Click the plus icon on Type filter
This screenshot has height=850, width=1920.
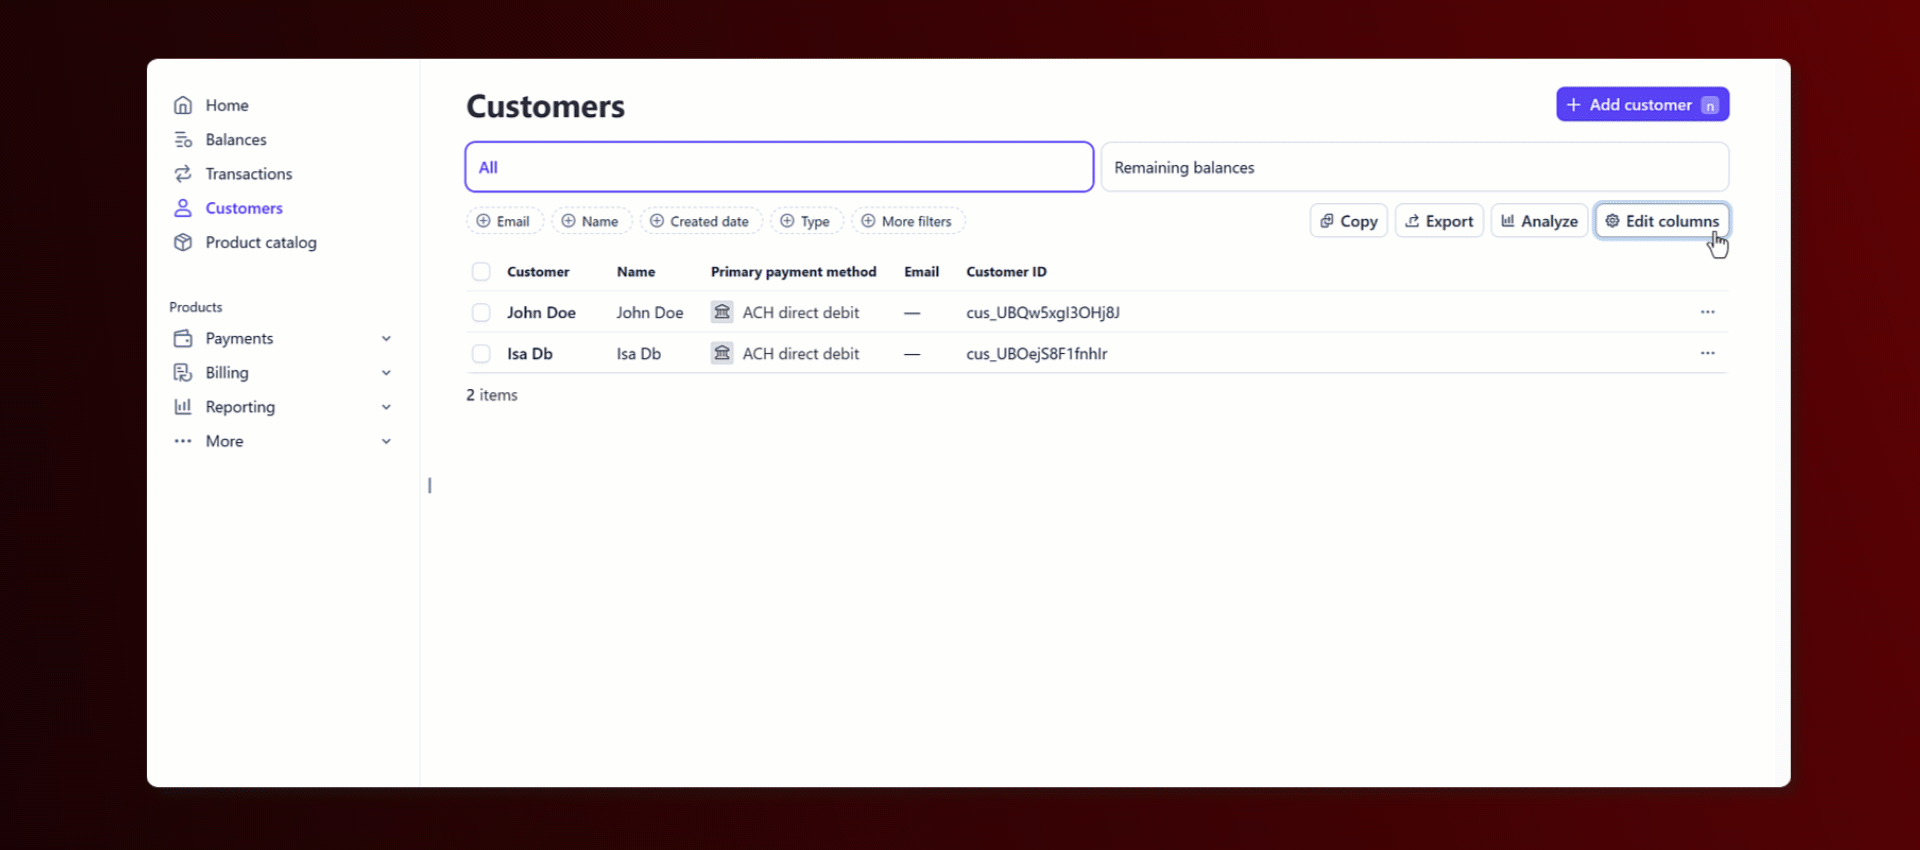coord(787,221)
